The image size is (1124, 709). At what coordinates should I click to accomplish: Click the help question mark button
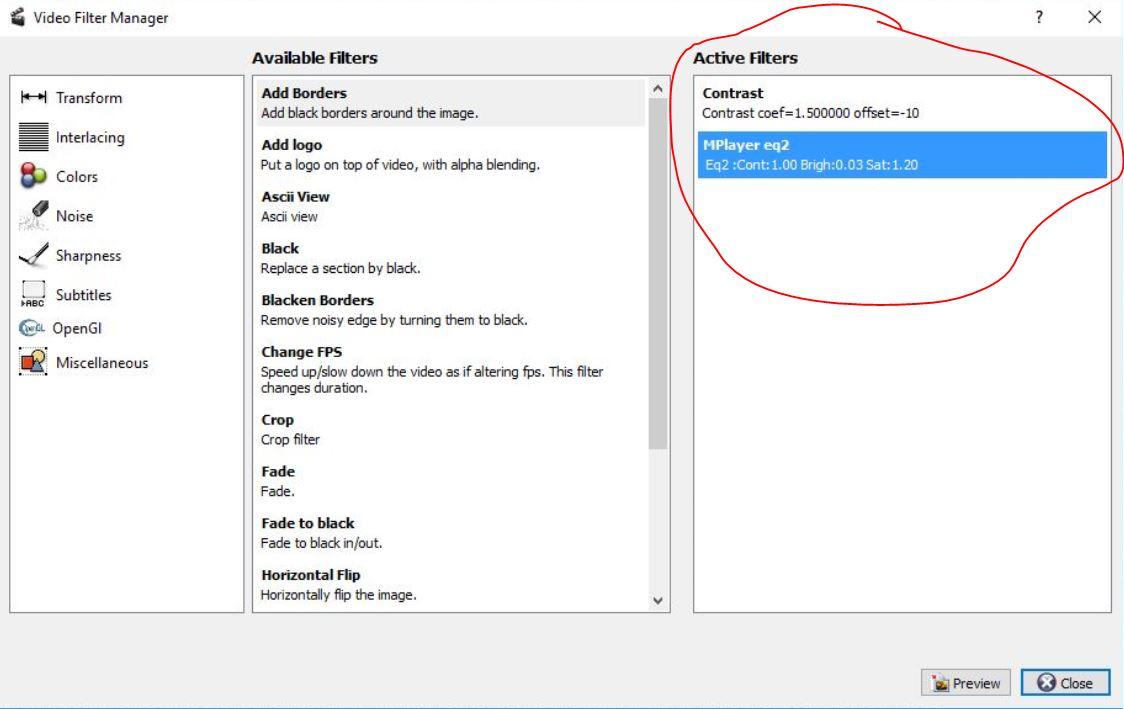1041,17
